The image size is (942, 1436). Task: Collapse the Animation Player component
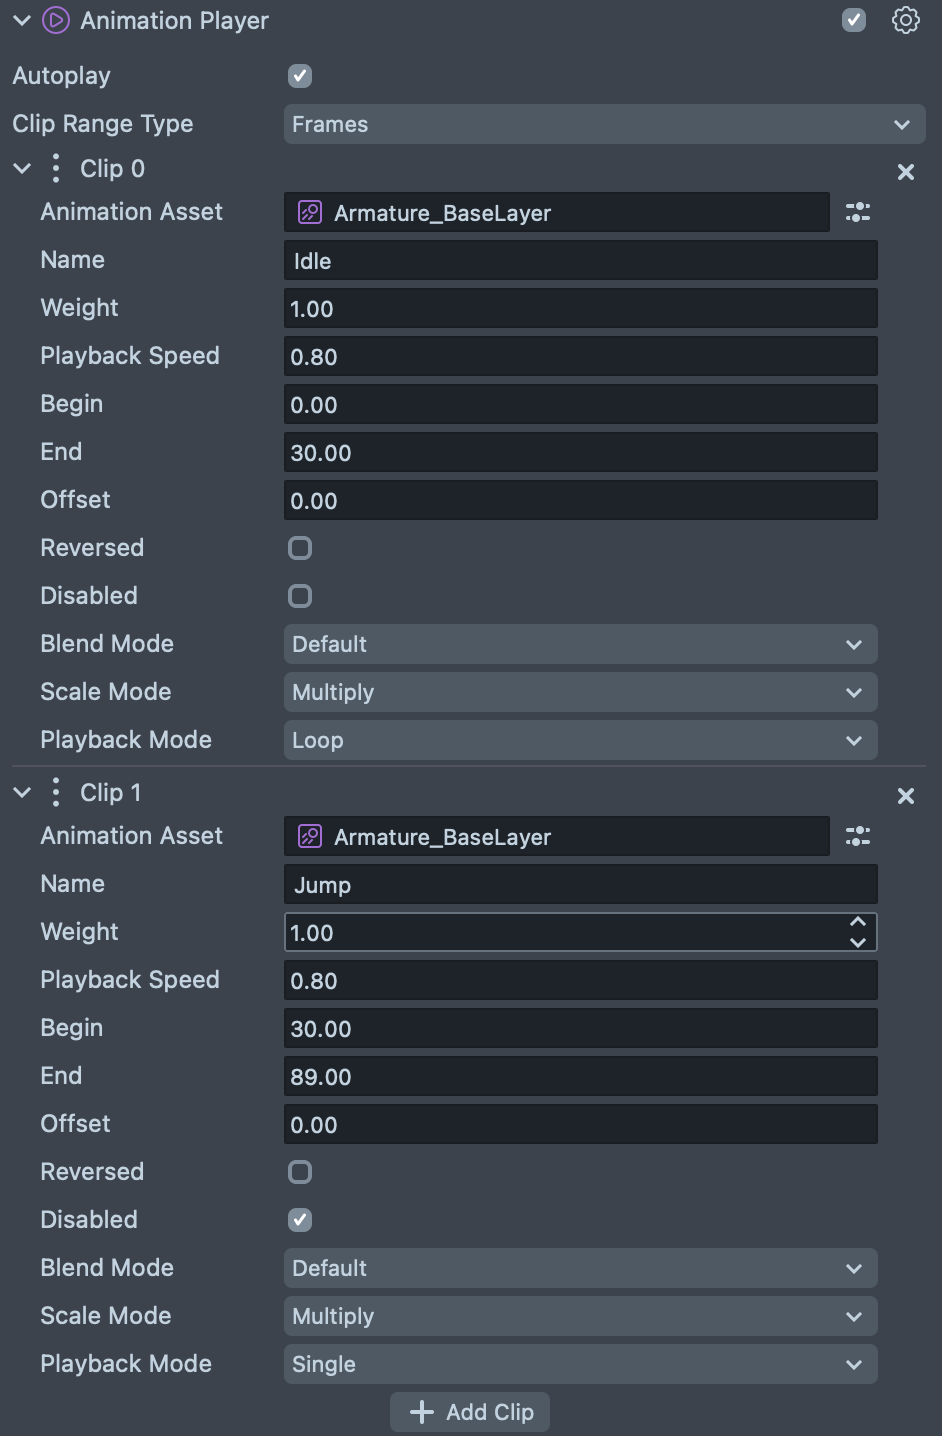click(22, 21)
